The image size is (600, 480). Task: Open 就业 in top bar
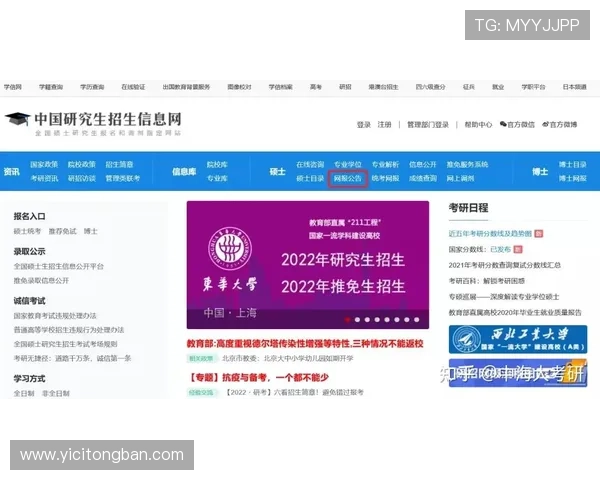498,87
